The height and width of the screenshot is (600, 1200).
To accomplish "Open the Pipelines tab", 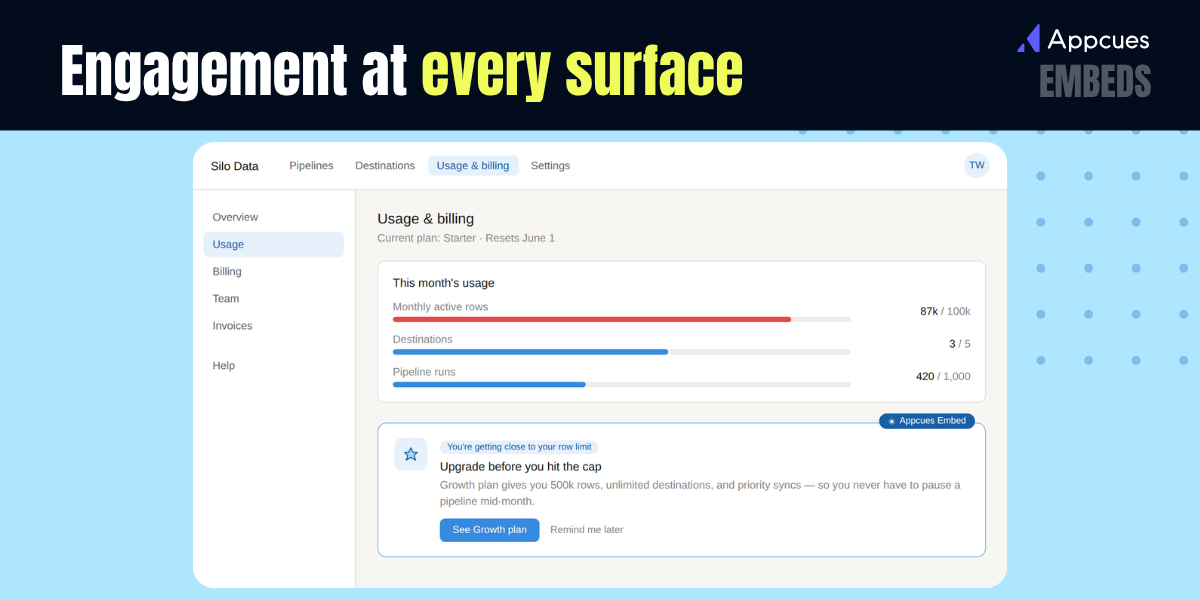I will click(311, 166).
